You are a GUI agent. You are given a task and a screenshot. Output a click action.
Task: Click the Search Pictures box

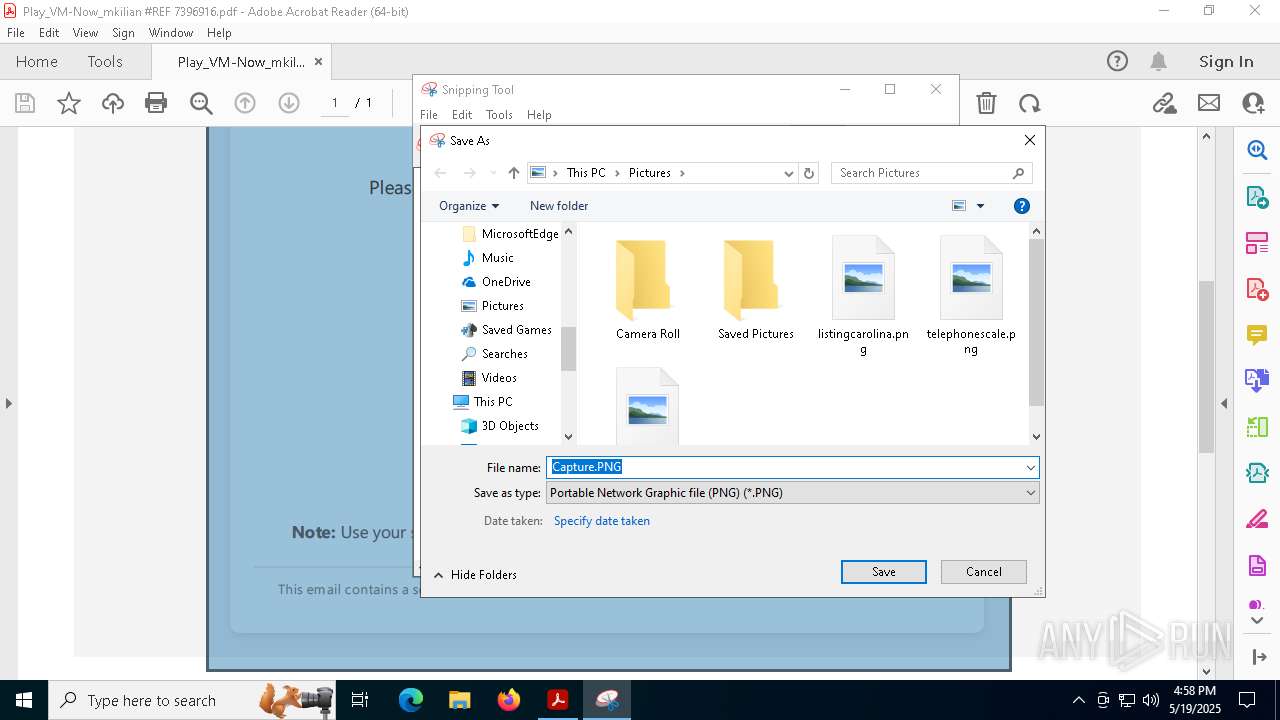click(x=931, y=173)
